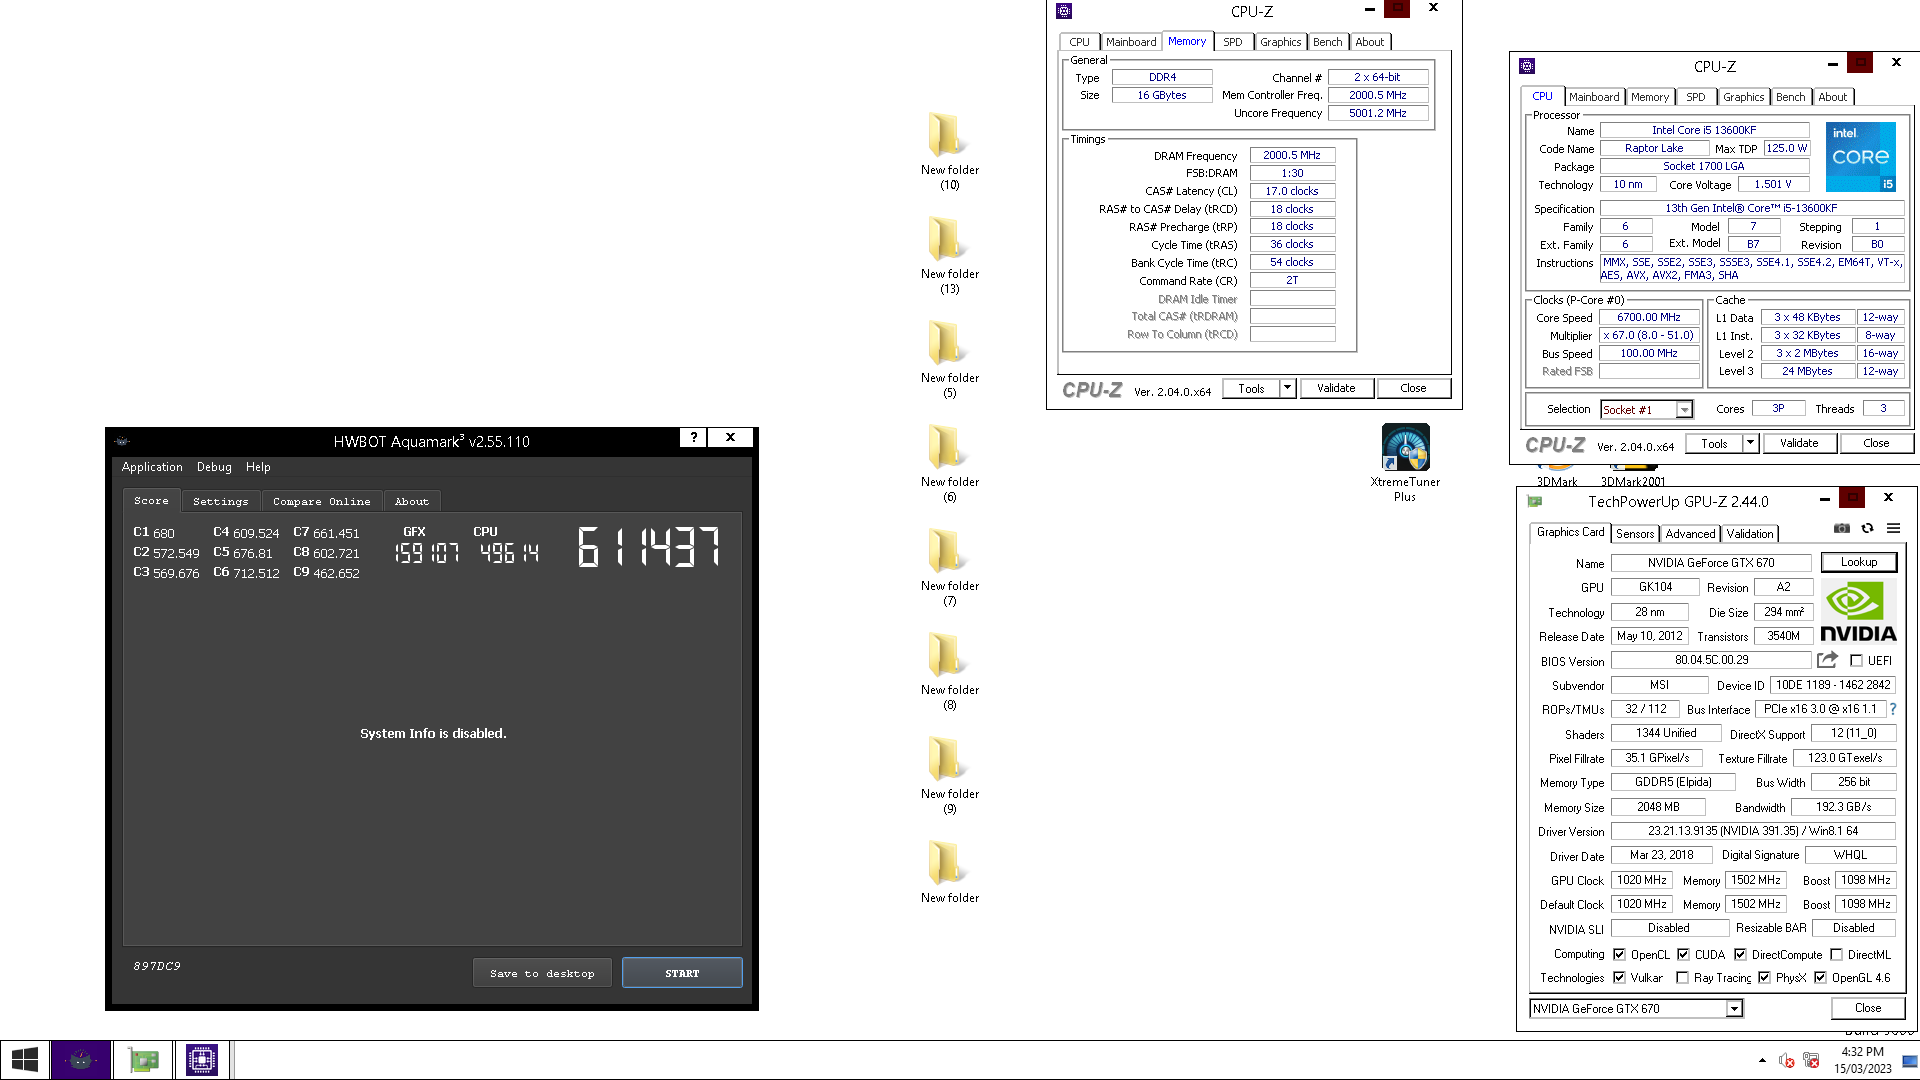Viewport: 1920px width, 1080px height.
Task: Toggle the PhysX checkbox
Action: (1764, 978)
